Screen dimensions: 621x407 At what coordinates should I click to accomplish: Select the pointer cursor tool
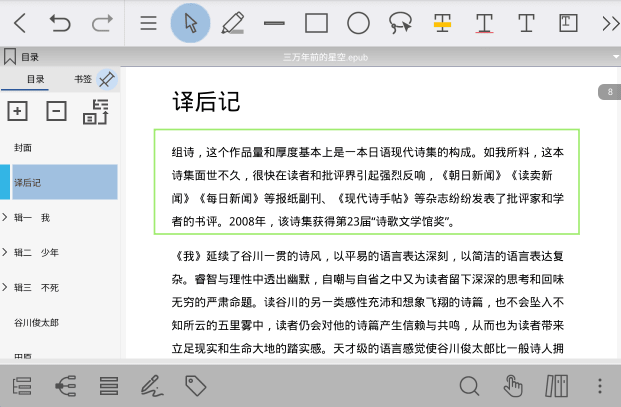pyautogui.click(x=190, y=23)
